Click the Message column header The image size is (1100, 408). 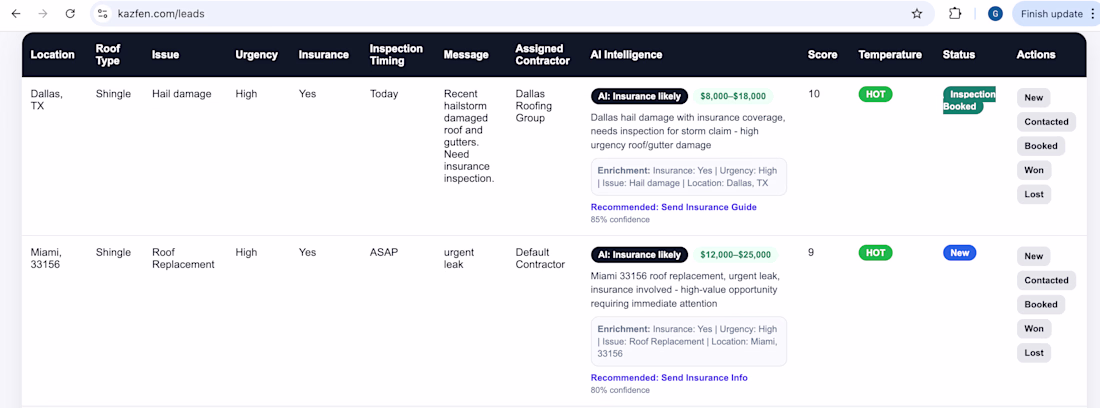466,55
